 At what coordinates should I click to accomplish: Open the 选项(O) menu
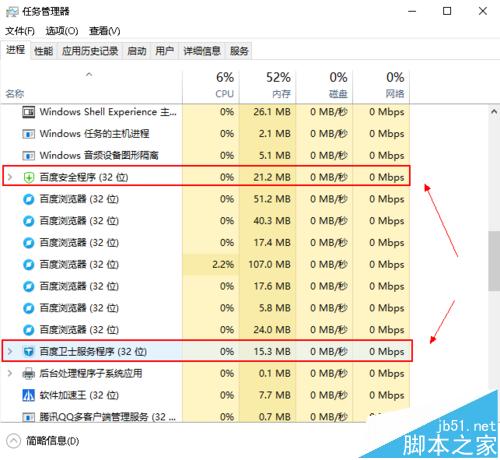tap(62, 31)
